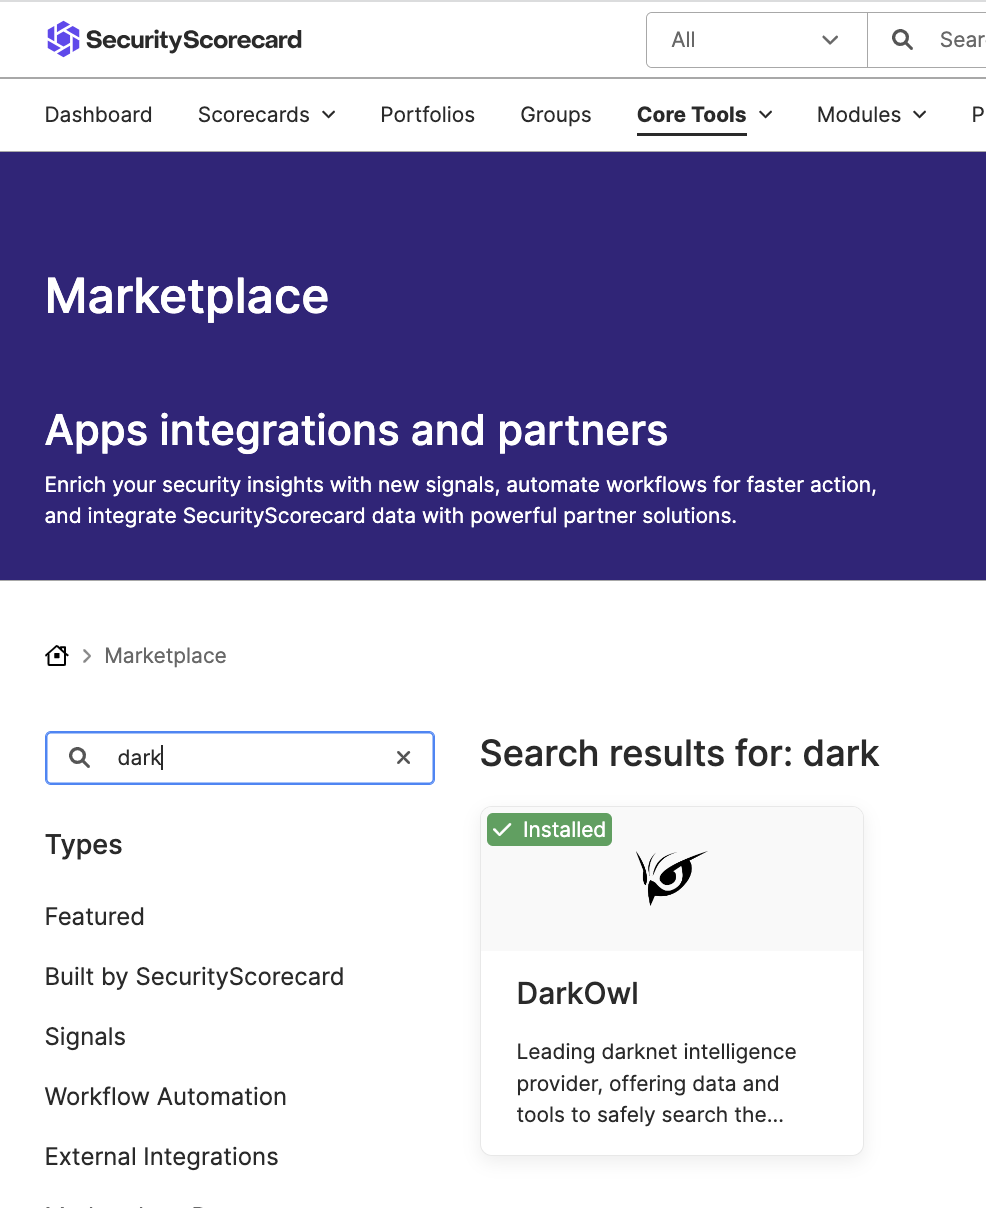Click the Types heading
This screenshot has height=1208, width=986.
[84, 845]
